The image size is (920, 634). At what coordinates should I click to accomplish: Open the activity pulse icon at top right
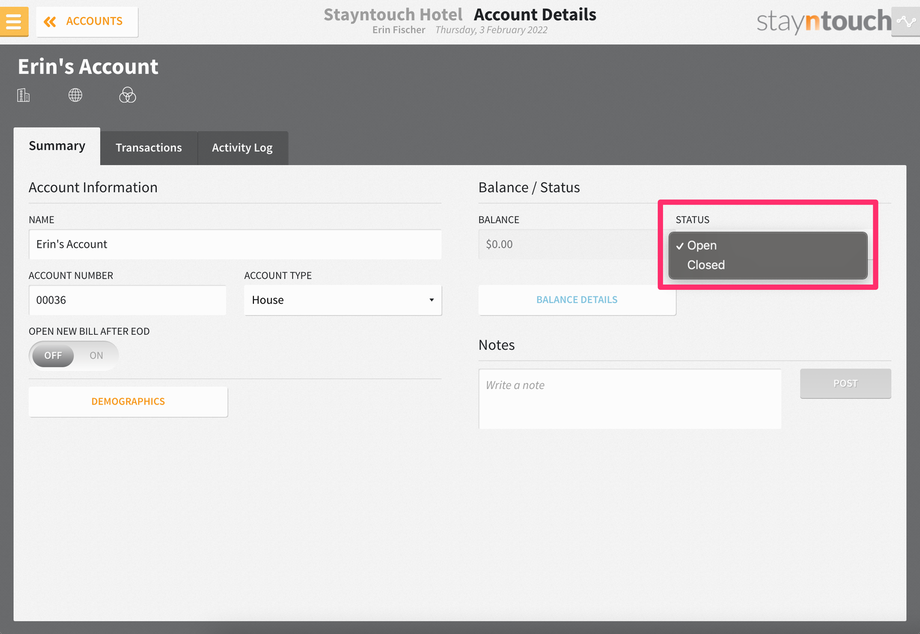pos(906,22)
